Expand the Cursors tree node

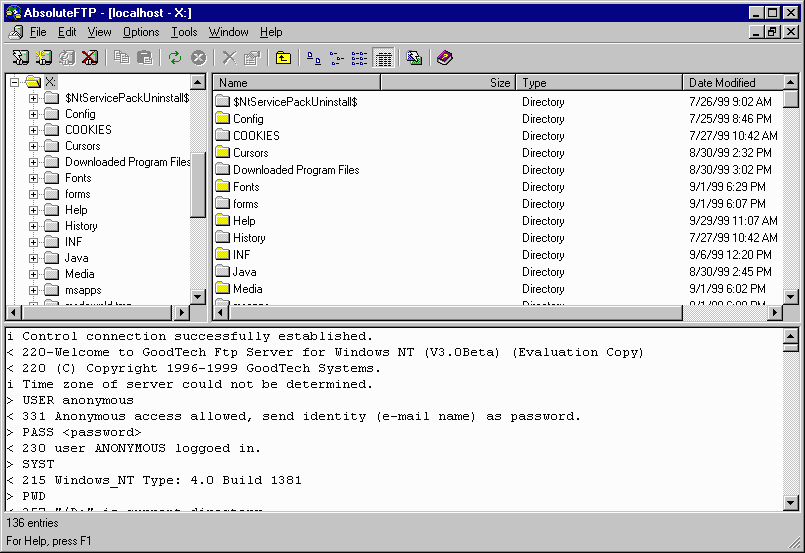point(33,146)
